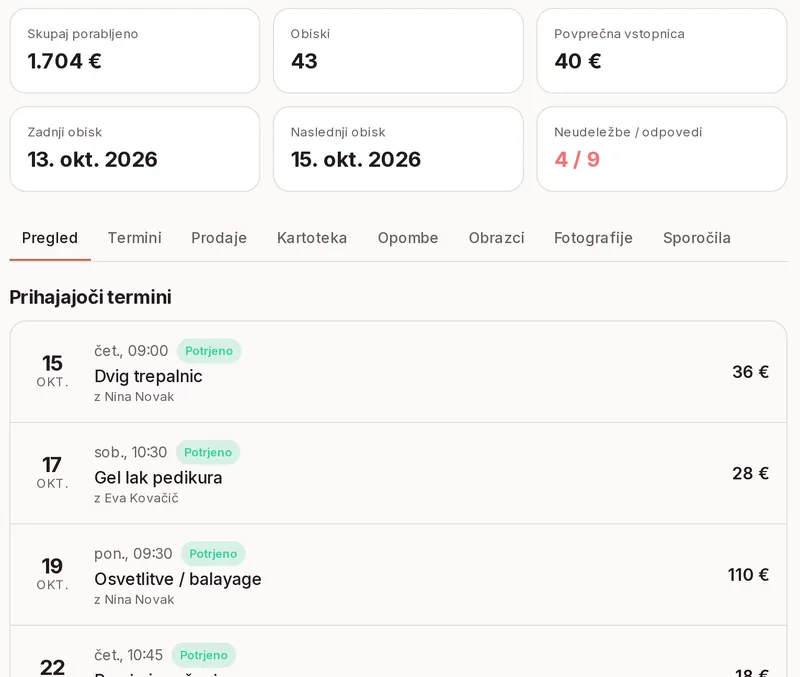Click the Potrjeno badge for pon., 09:30

pyautogui.click(x=213, y=554)
